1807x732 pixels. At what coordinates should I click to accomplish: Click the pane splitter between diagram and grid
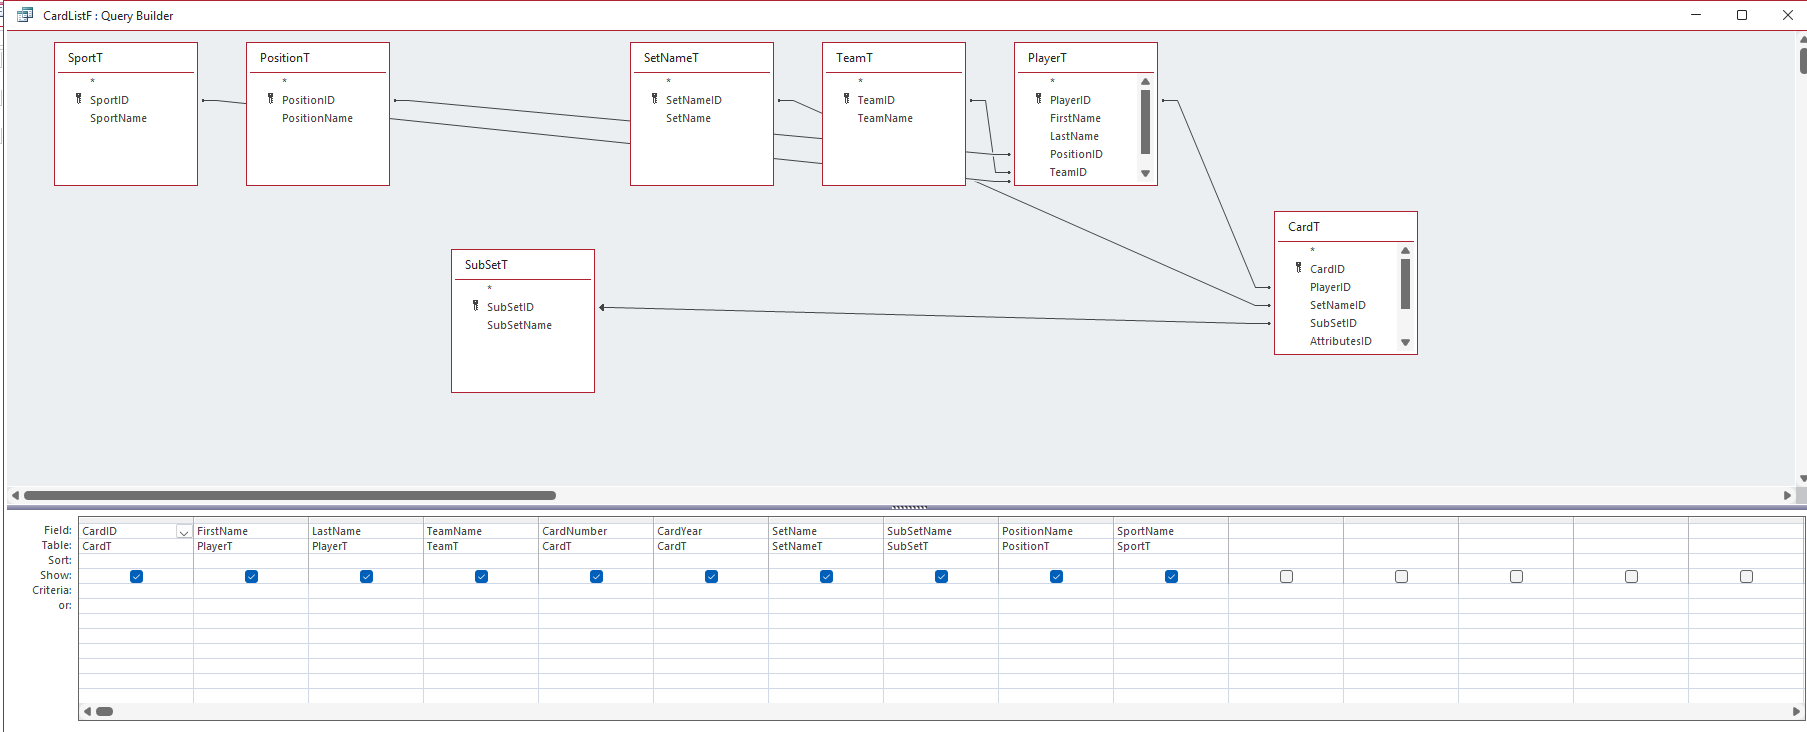pyautogui.click(x=908, y=507)
